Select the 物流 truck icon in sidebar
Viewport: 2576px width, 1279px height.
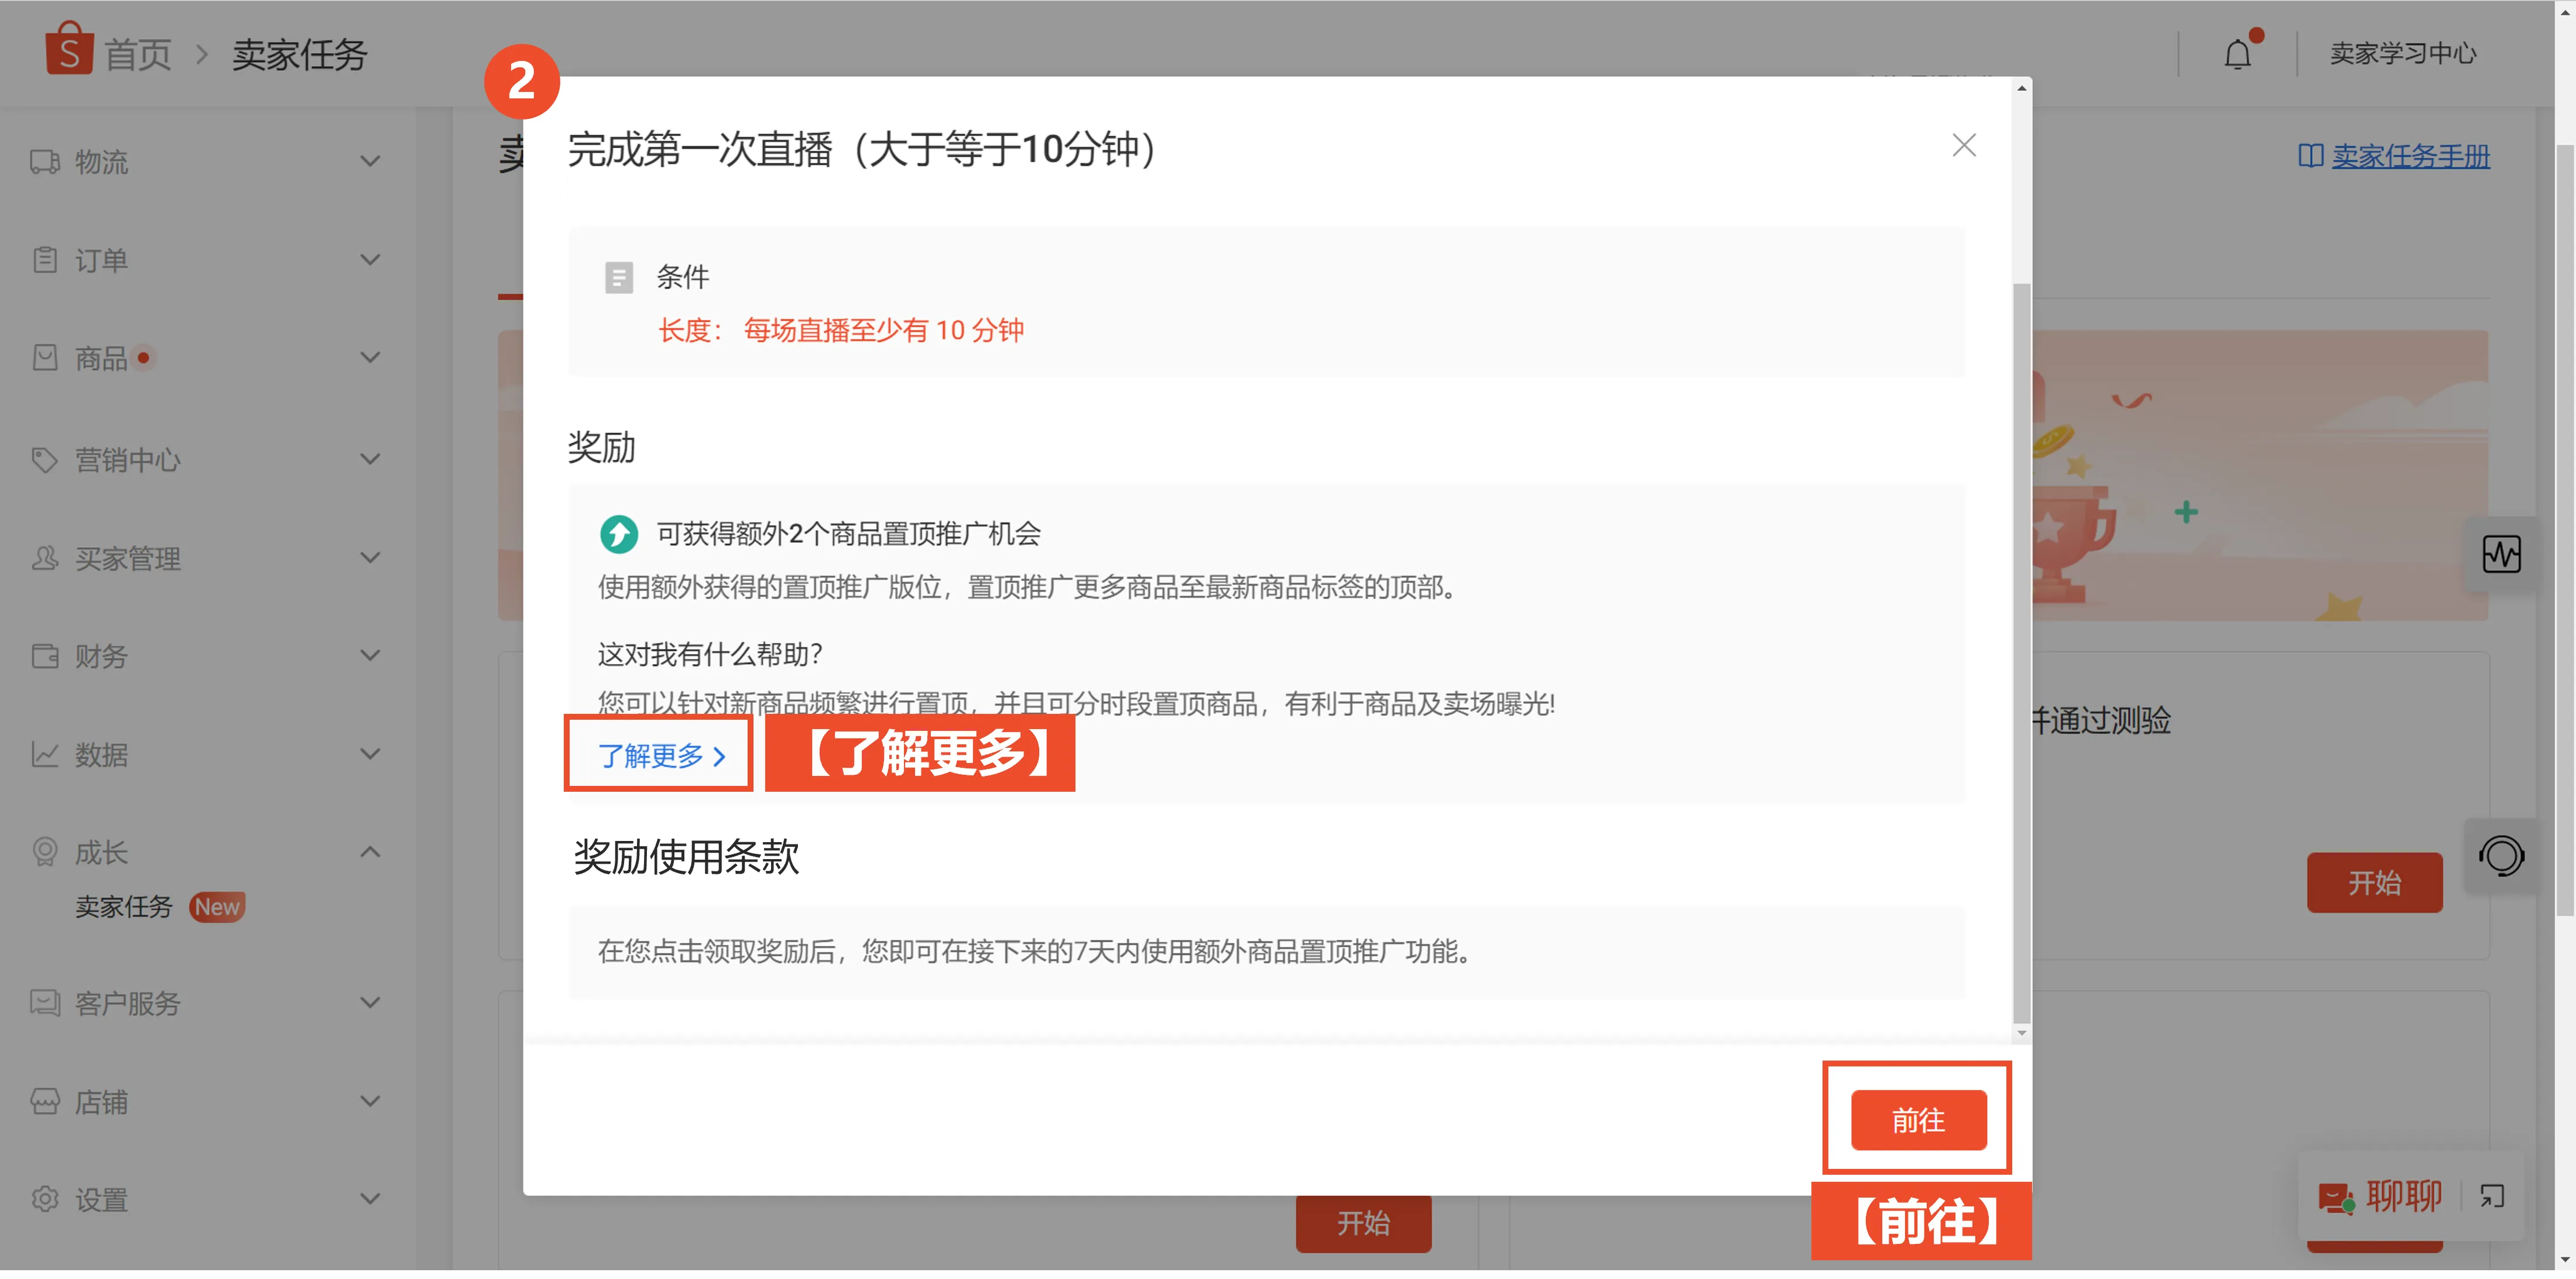coord(44,161)
